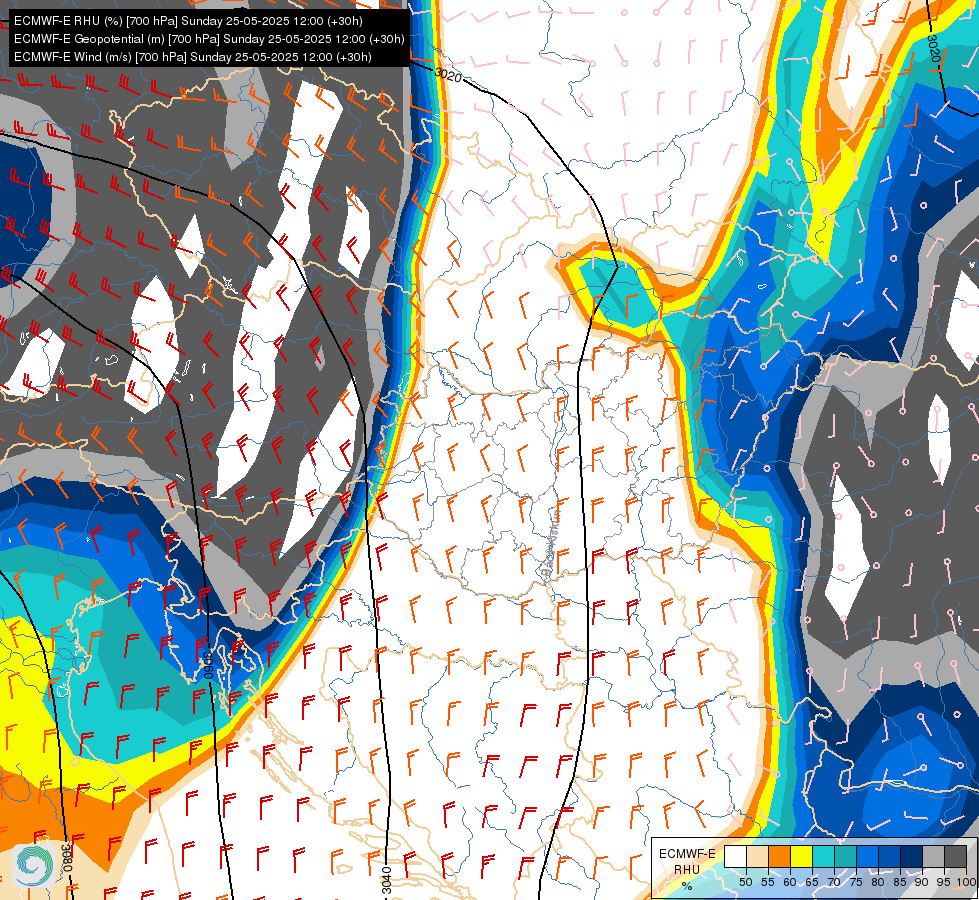Select the 'ECMWF-E Geopotential (m)' title line
The height and width of the screenshot is (900, 979).
pyautogui.click(x=209, y=39)
